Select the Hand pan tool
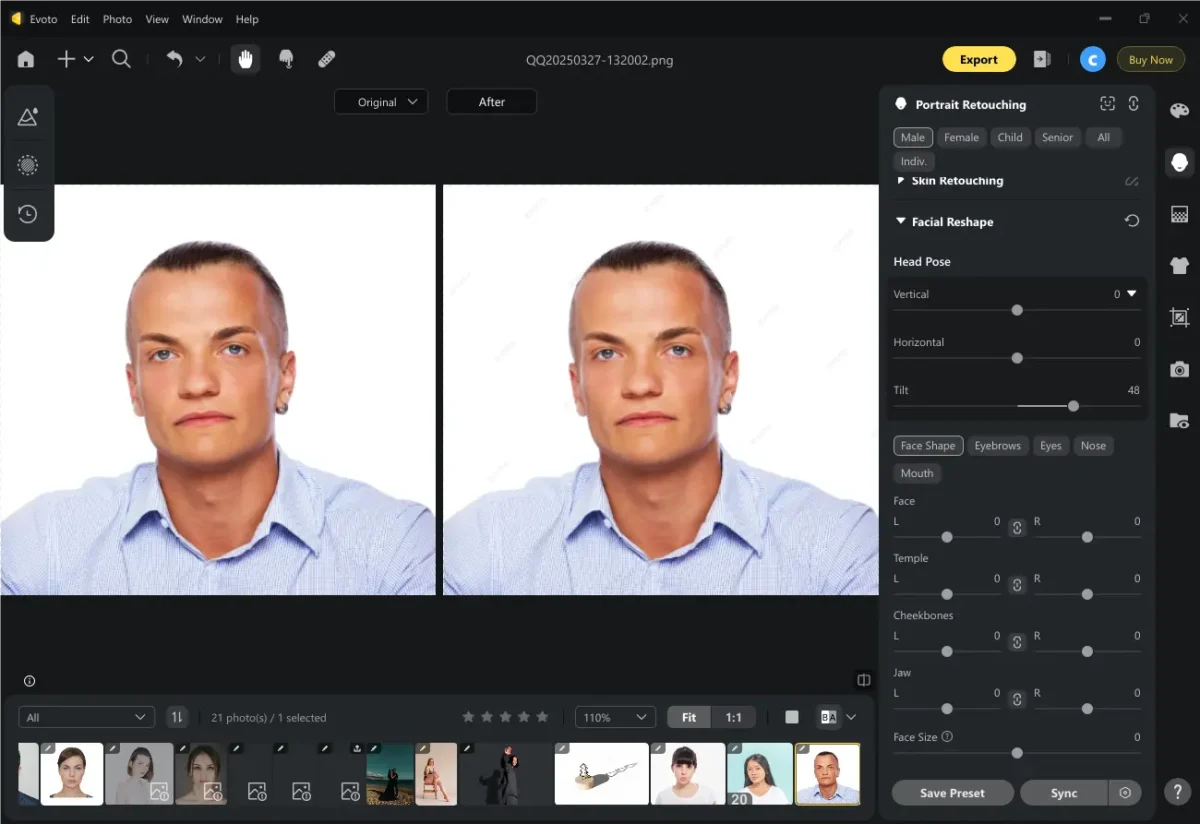 tap(245, 59)
